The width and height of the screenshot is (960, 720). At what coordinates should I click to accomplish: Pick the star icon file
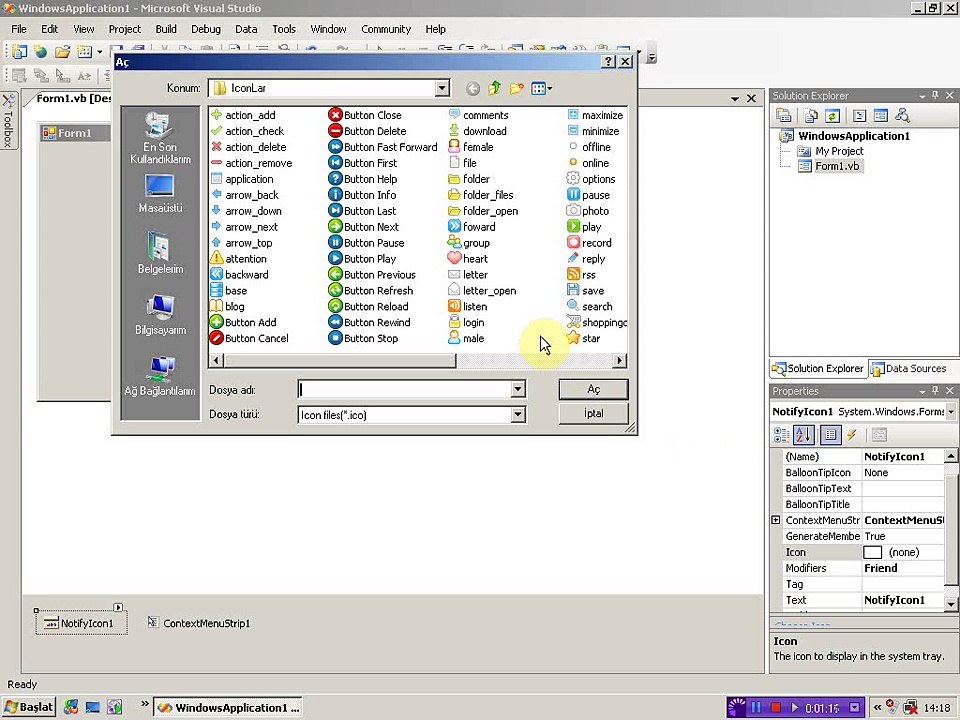[x=583, y=339]
